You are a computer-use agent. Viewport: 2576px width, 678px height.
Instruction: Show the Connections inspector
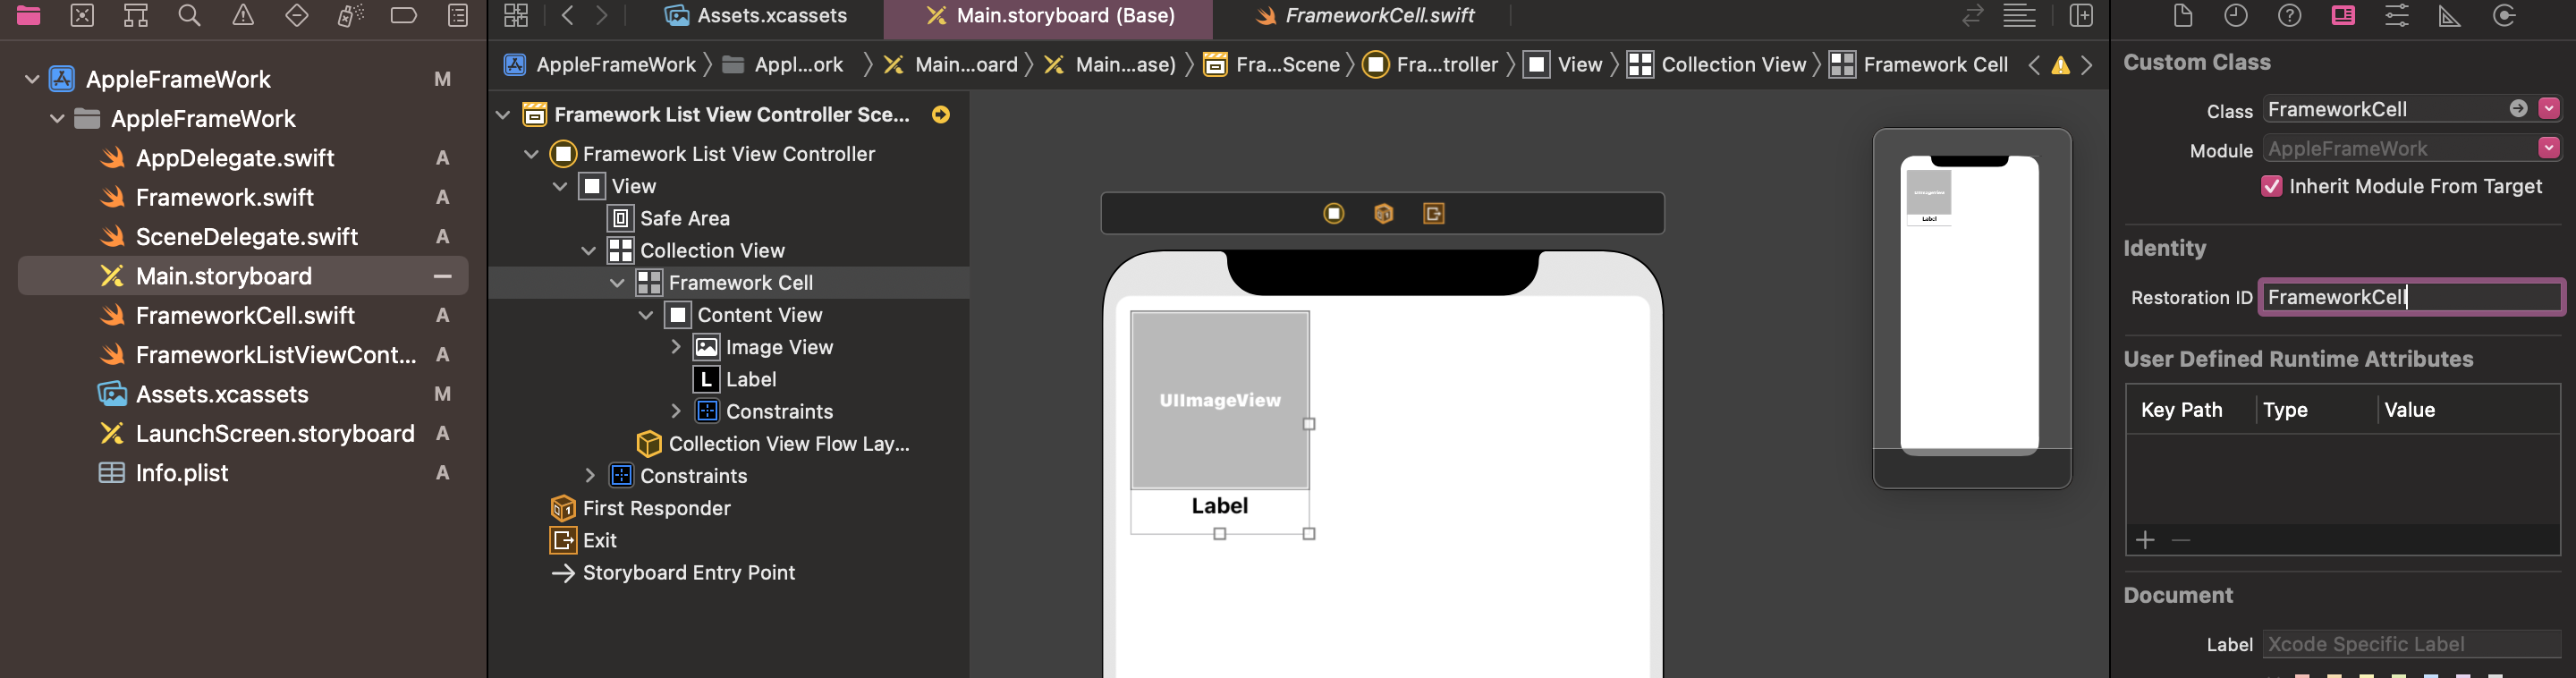[2504, 15]
